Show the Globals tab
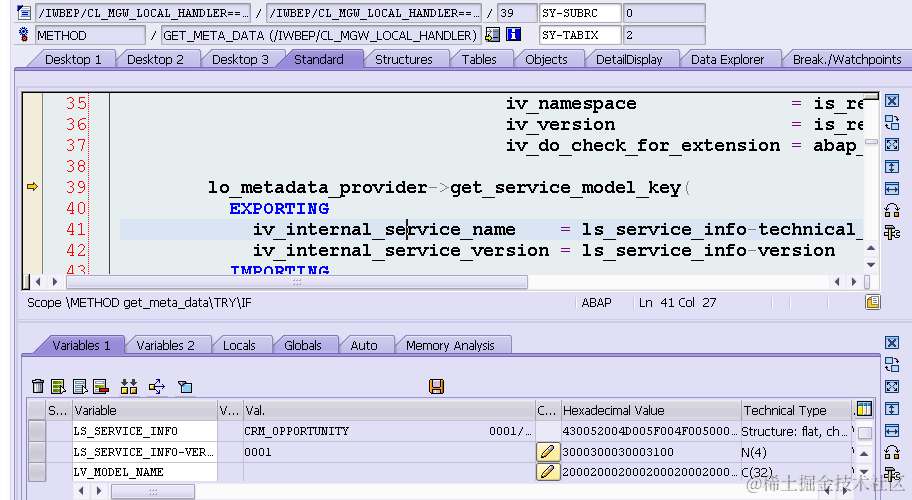912x500 pixels. 302,345
